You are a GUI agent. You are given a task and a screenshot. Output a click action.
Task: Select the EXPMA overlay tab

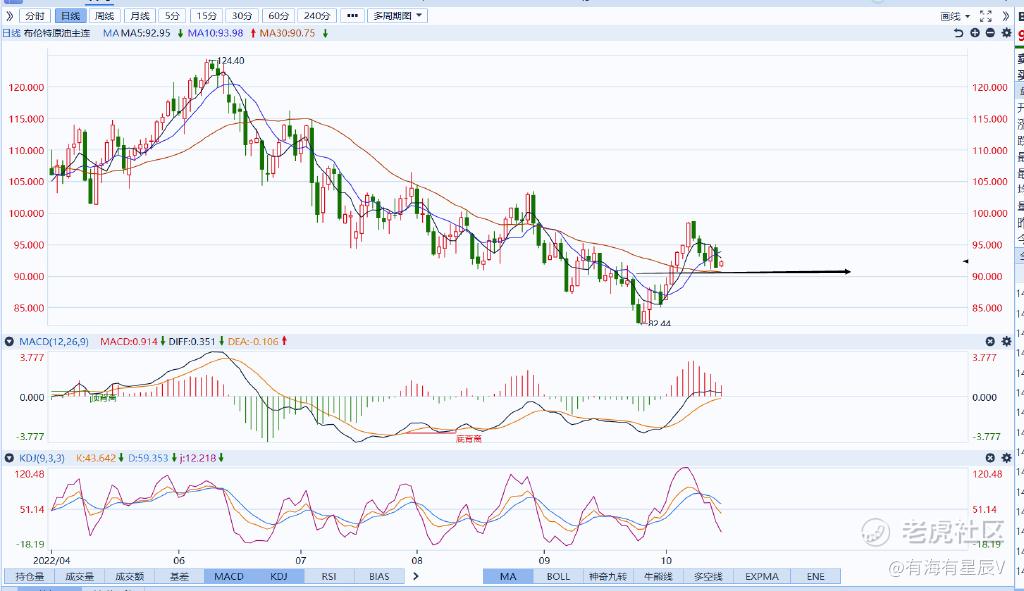click(762, 576)
